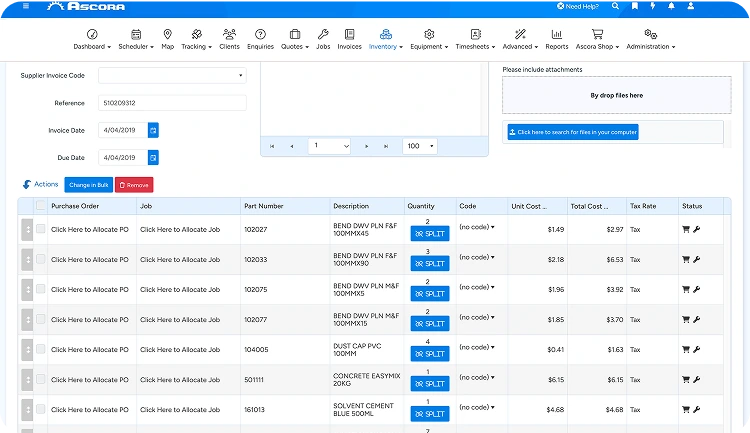
Task: Click Allocate PO link for part 102027
Action: pyautogui.click(x=90, y=230)
